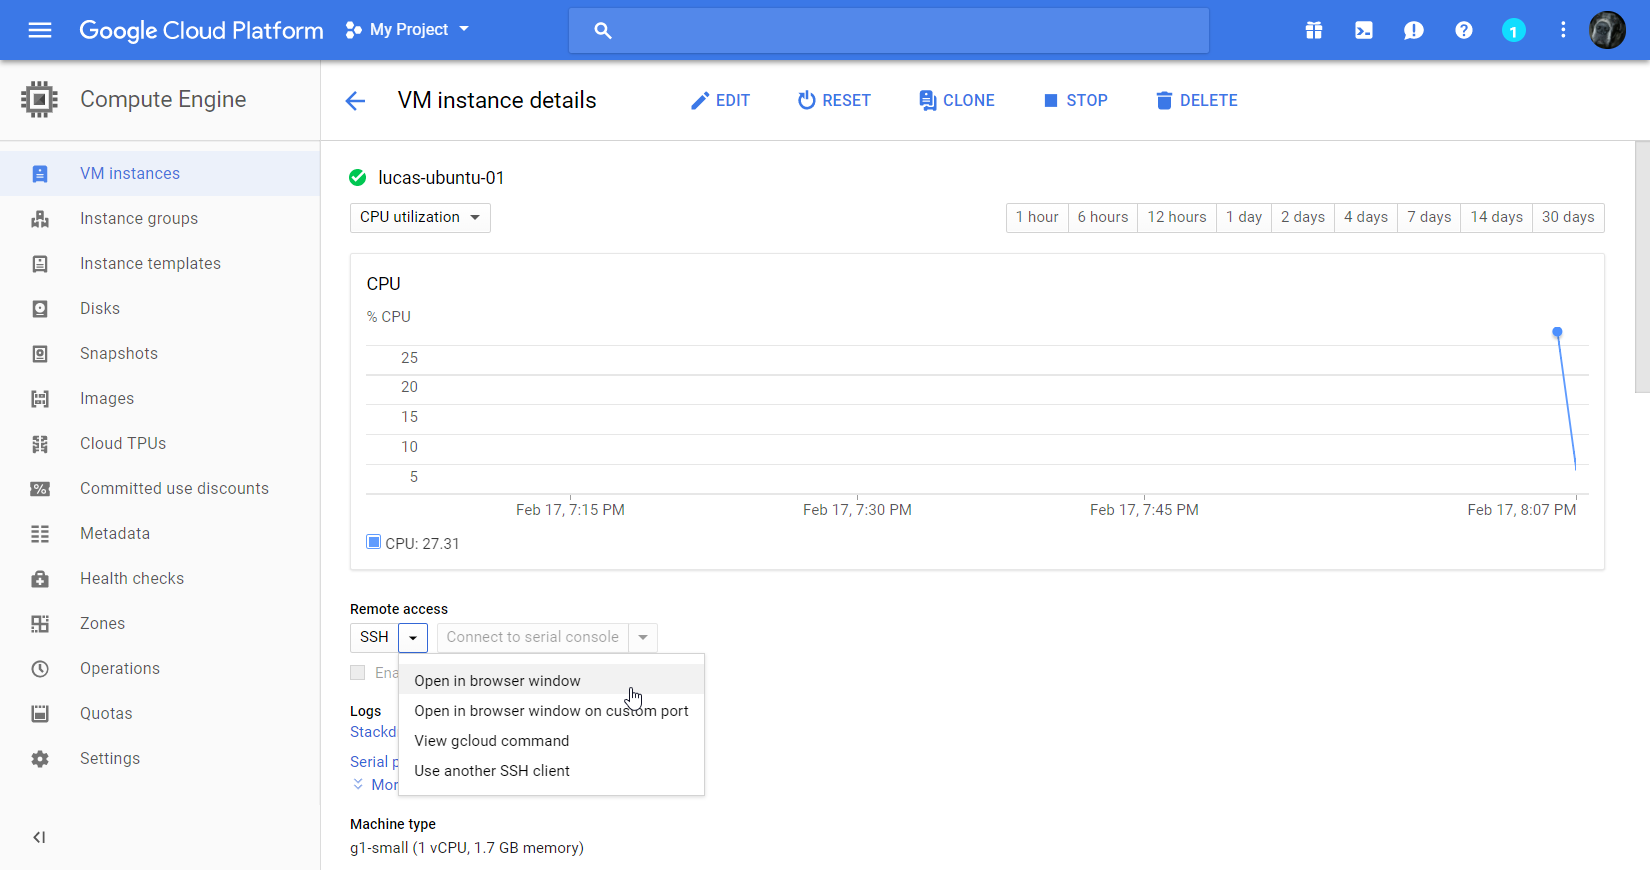Screen dimensions: 1650x870
Task: Click the page vertical scrollbar
Action: coord(1642,267)
